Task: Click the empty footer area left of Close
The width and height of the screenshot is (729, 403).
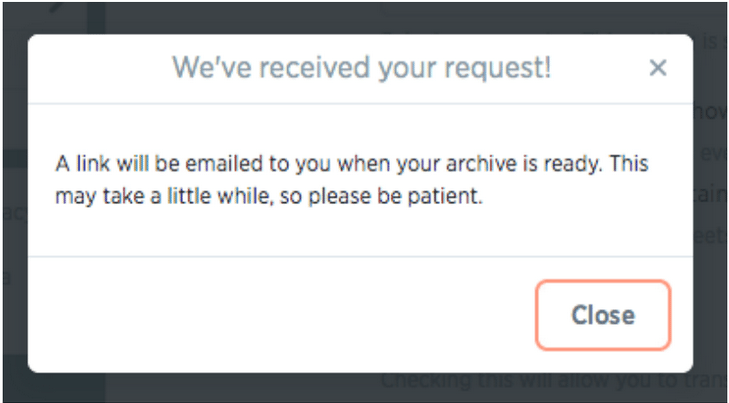Action: click(x=281, y=315)
